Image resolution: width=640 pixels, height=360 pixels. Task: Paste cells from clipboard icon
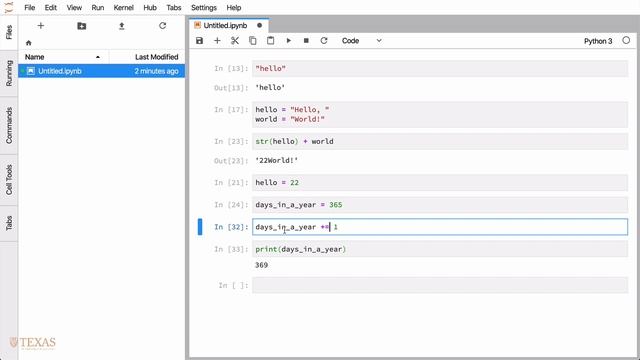(270, 41)
